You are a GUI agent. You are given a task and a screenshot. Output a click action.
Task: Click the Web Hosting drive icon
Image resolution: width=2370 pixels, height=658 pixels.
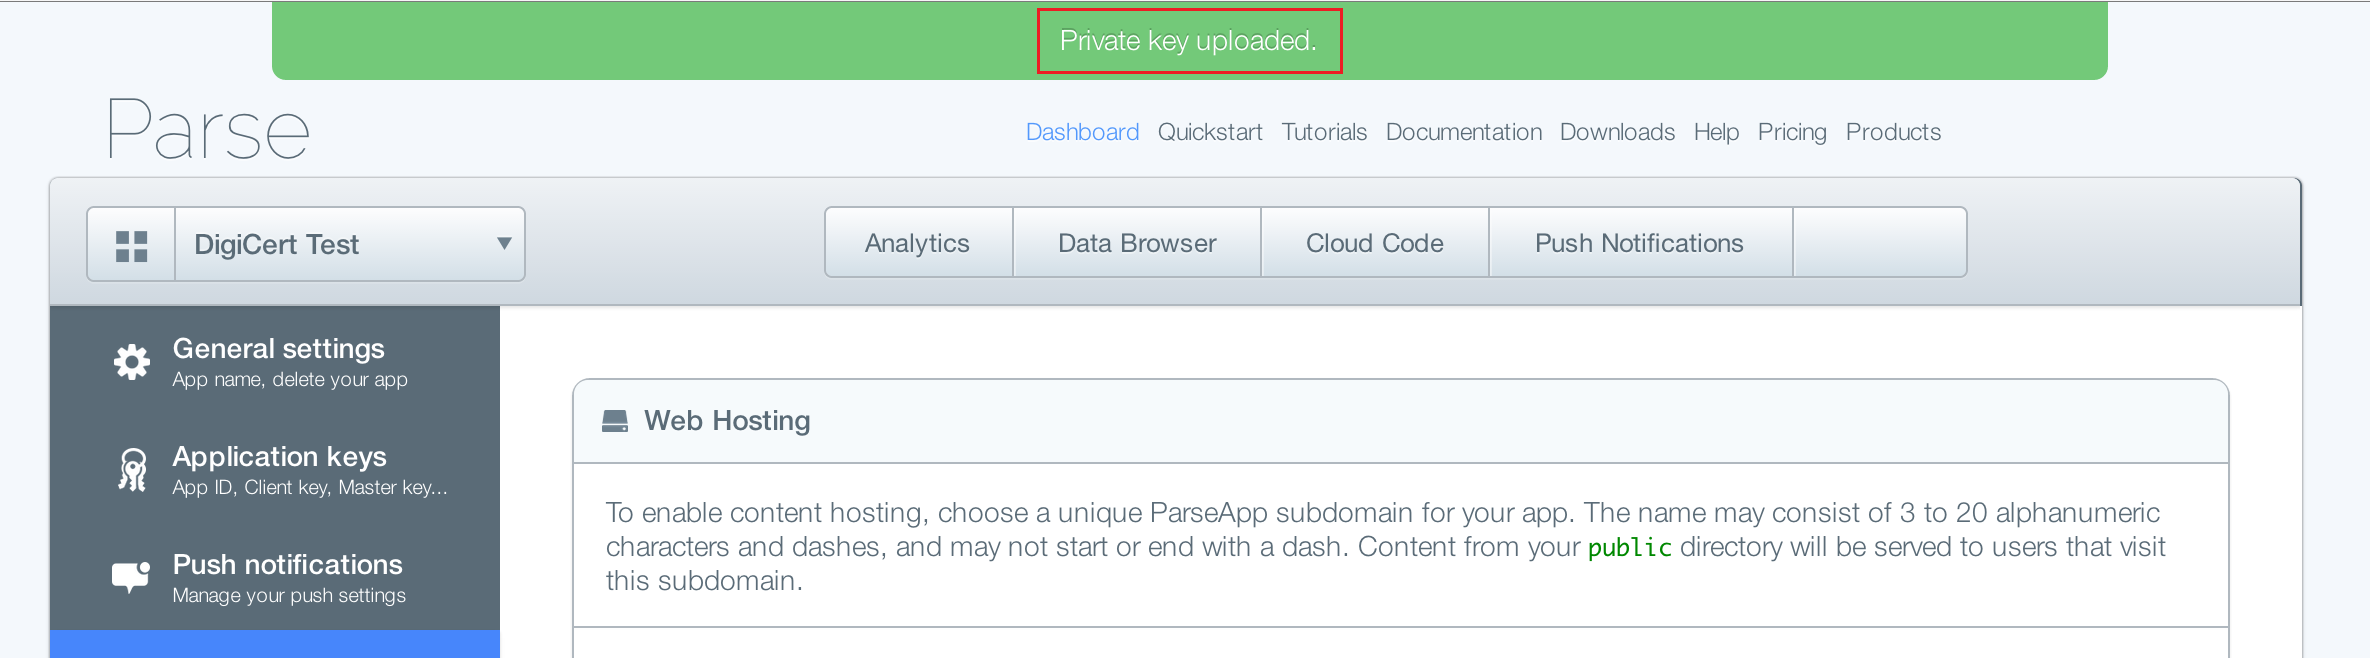[x=615, y=421]
